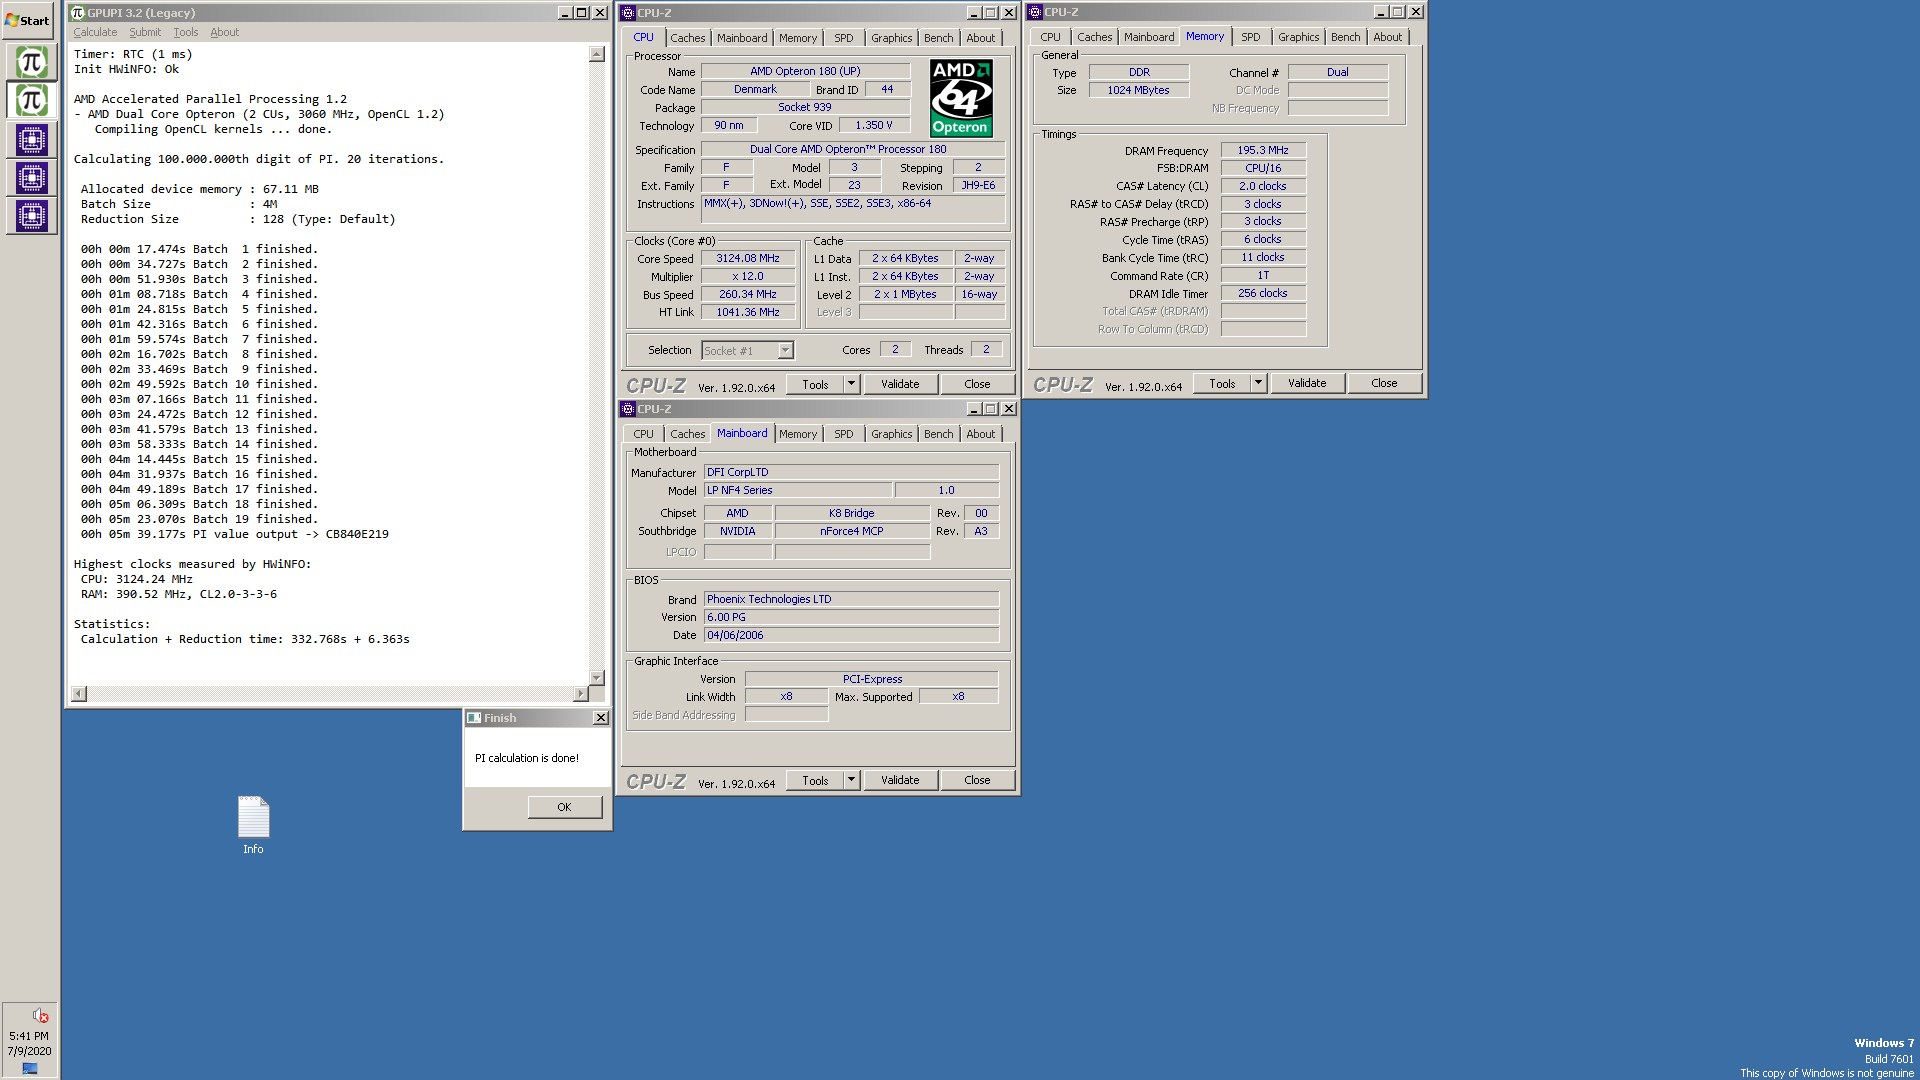Image resolution: width=1920 pixels, height=1080 pixels.
Task: Click CPU-Z Mainboard window title icon
Action: pos(628,409)
